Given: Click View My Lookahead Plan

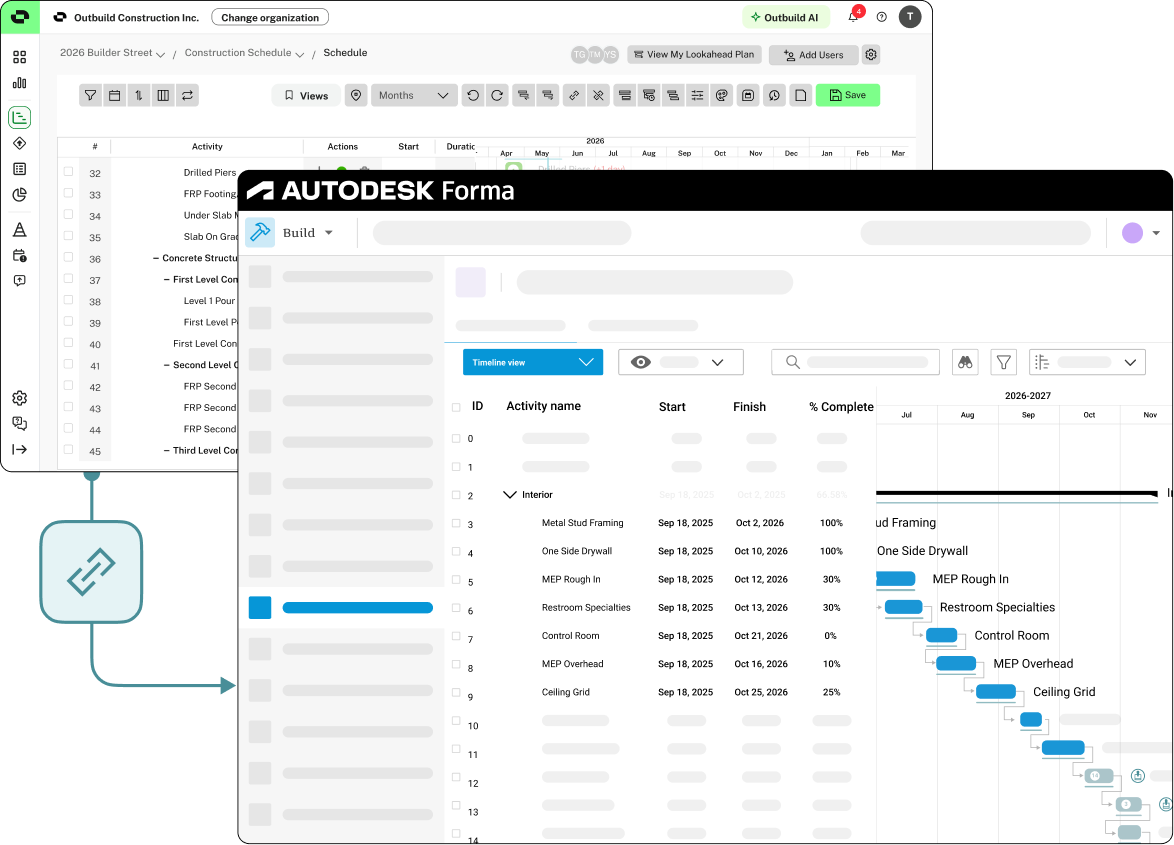Looking at the screenshot, I should (x=694, y=55).
